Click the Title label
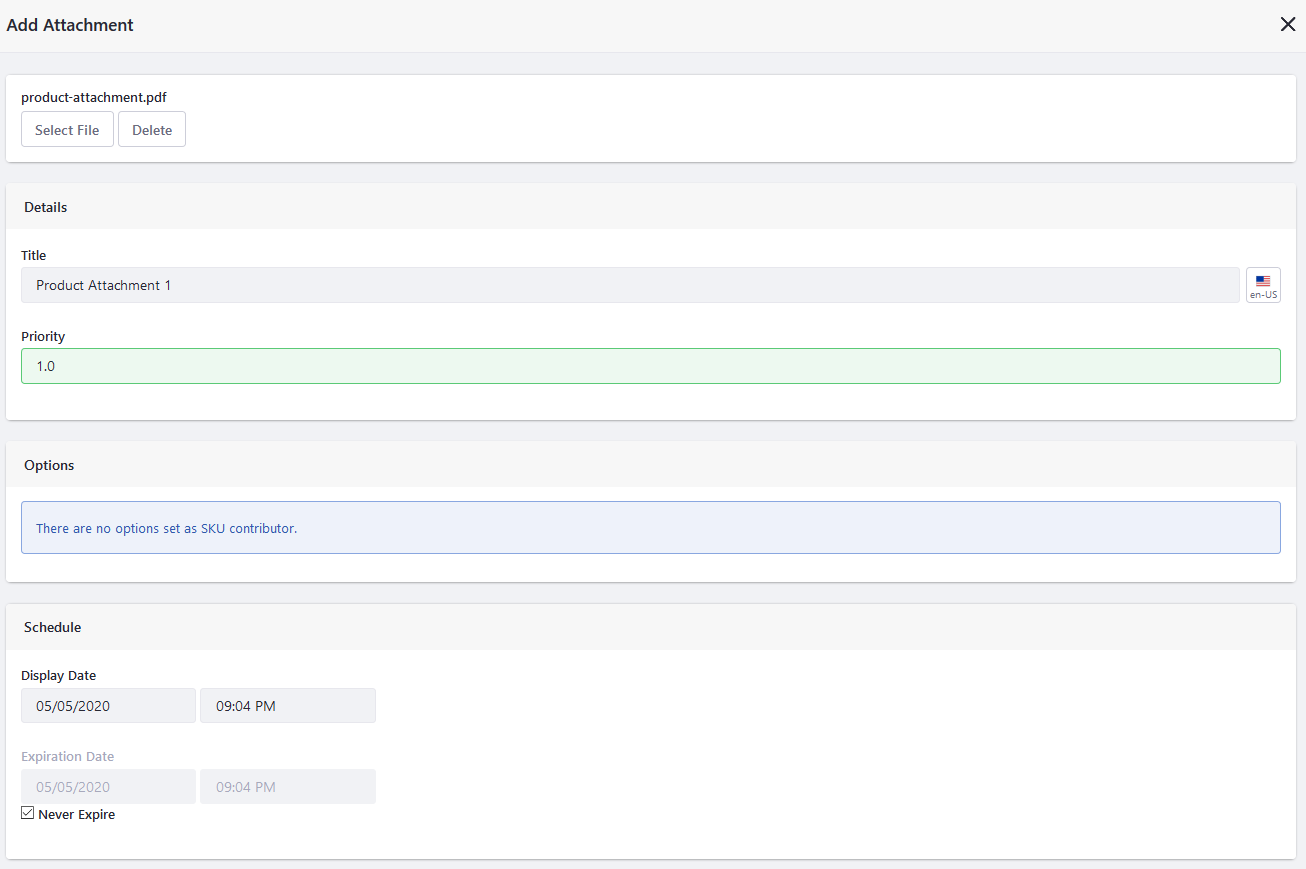1306x869 pixels. tap(34, 255)
